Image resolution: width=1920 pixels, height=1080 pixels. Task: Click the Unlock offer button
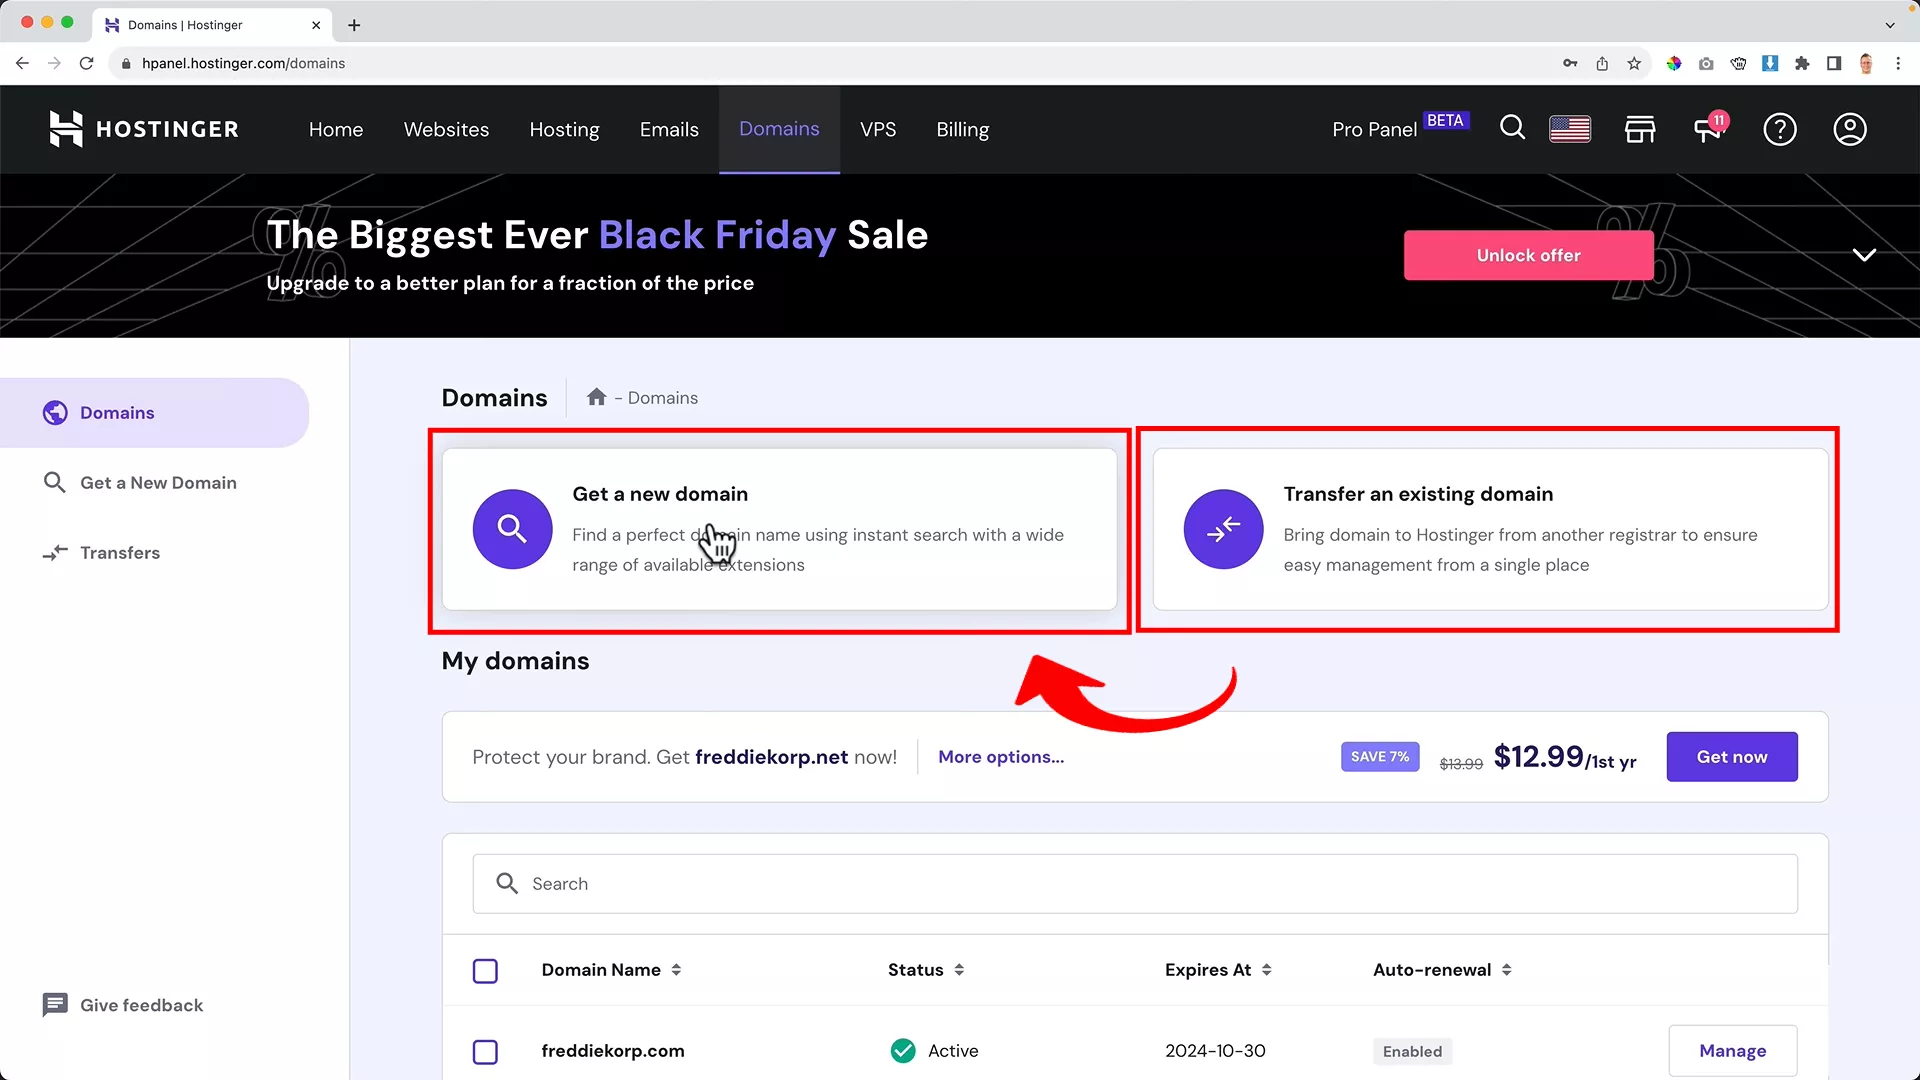click(1528, 255)
